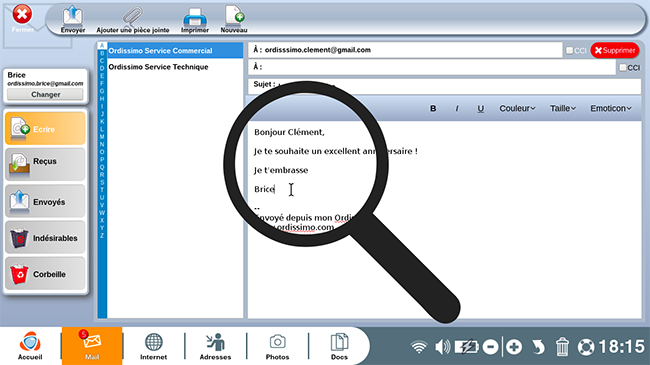This screenshot has width=650, height=365.
Task: Jump to letter M in contact index
Action: (102, 136)
